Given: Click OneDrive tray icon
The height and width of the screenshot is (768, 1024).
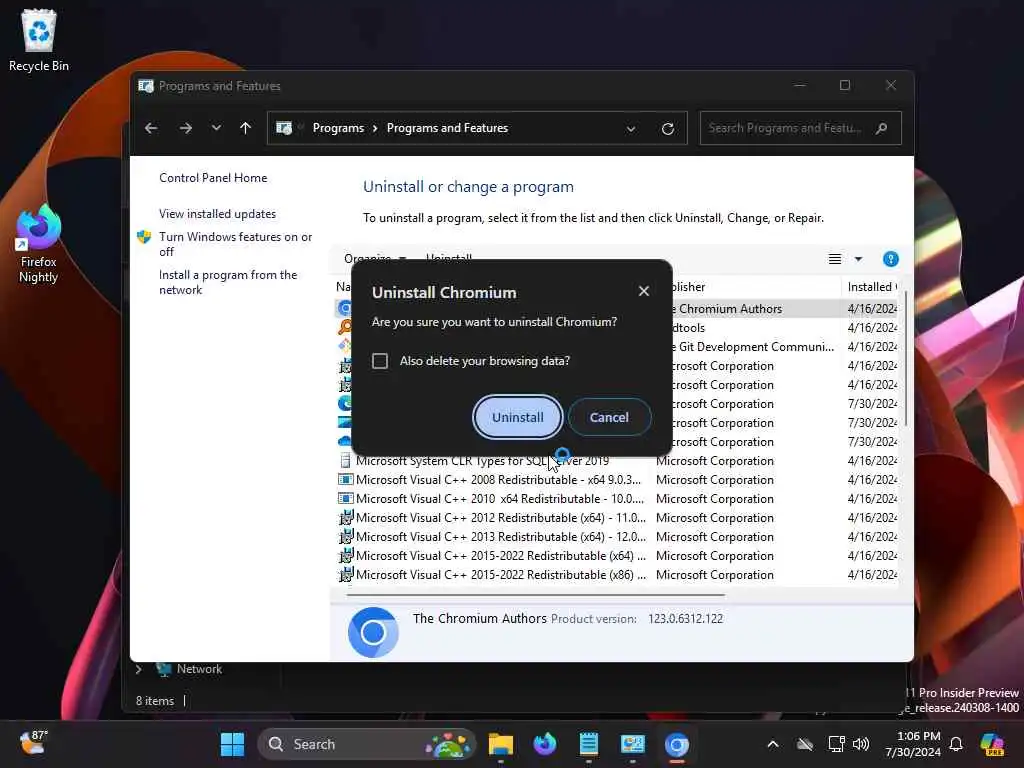Looking at the screenshot, I should (805, 744).
